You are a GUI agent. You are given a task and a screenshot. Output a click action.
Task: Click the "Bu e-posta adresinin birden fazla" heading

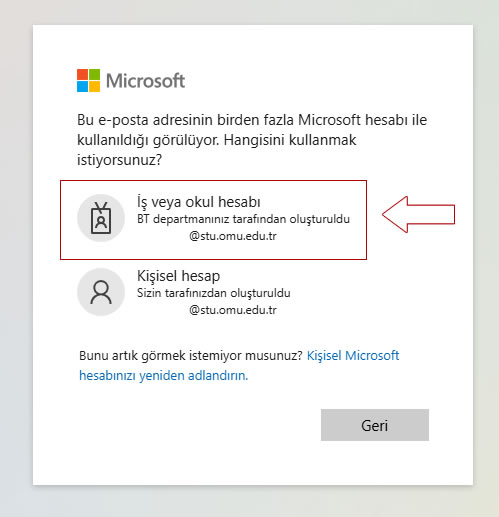coord(186,120)
